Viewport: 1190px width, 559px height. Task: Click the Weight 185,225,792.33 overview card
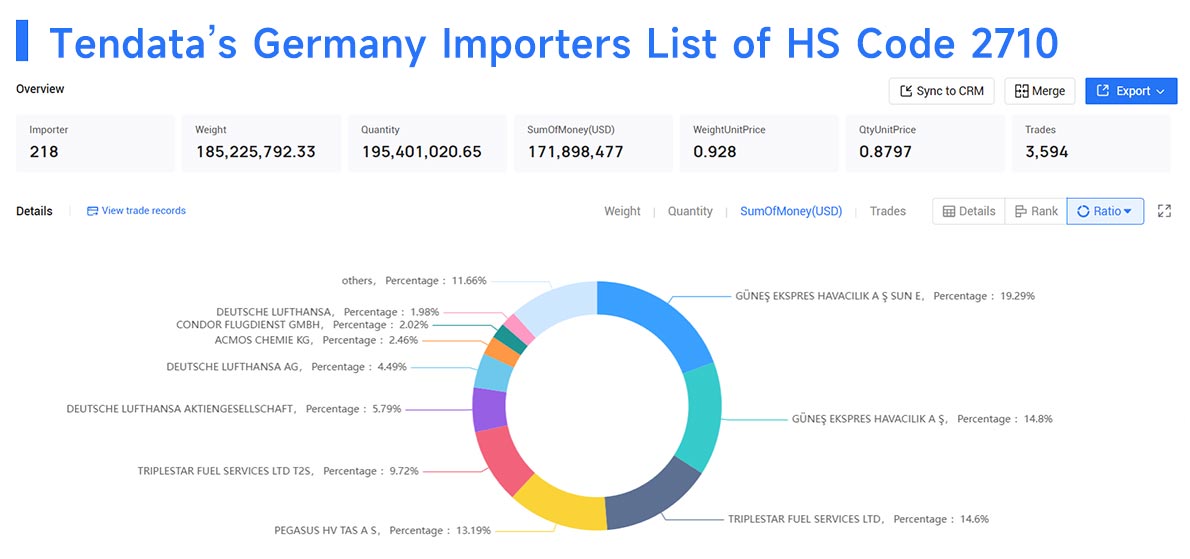tap(261, 143)
